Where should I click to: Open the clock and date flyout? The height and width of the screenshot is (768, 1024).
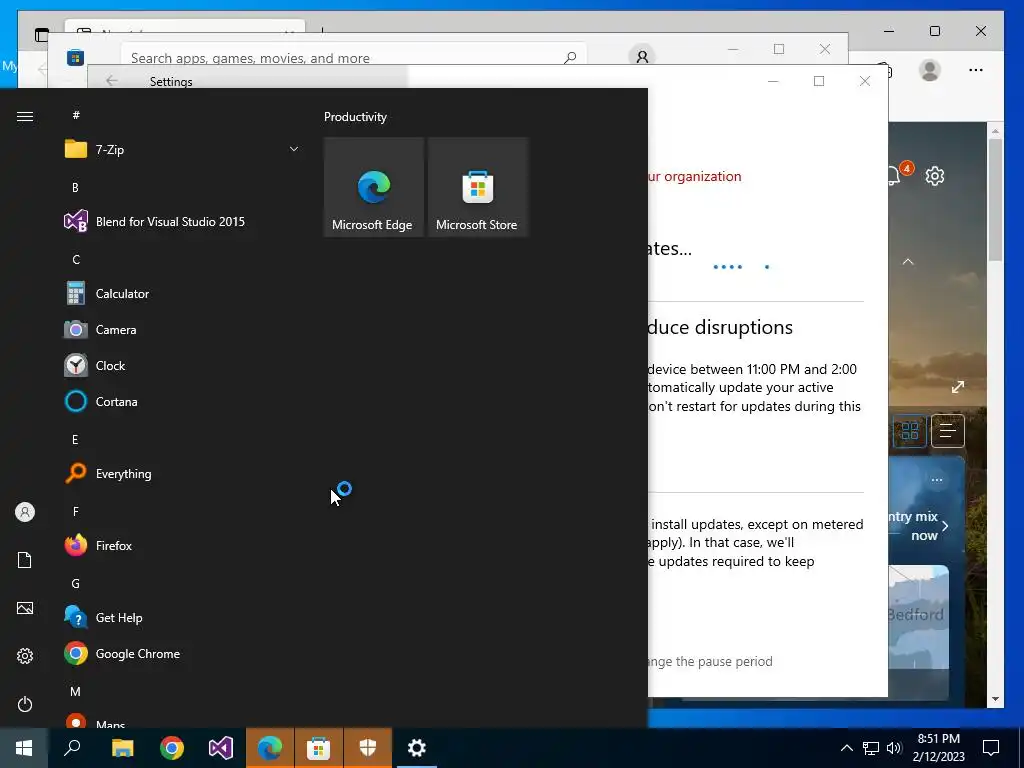click(x=938, y=748)
